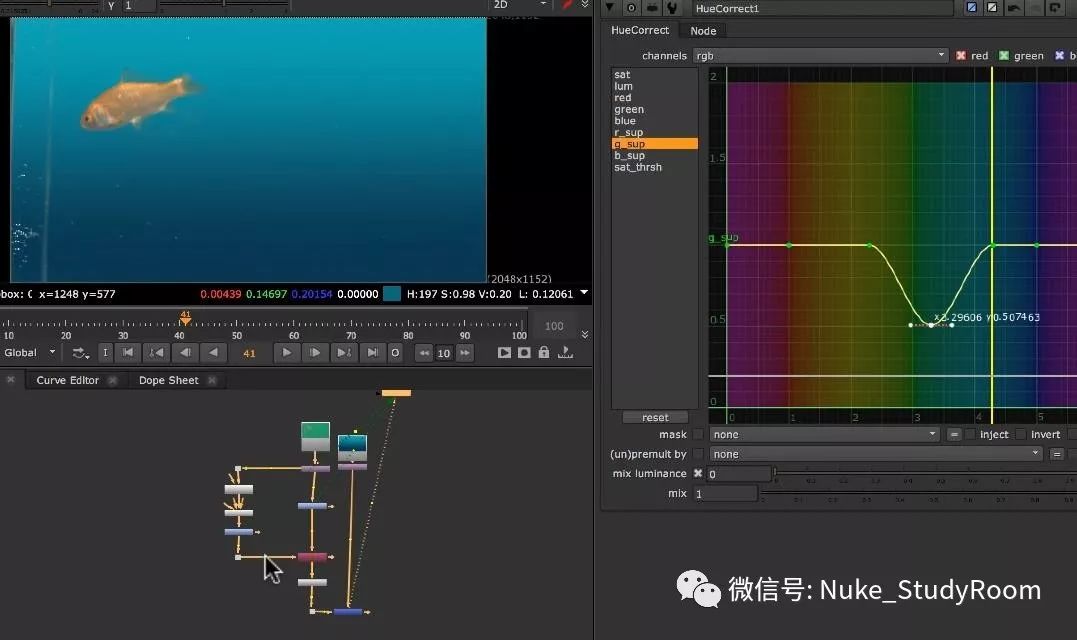Click the camera-shaped icon in HueCorrect1 header
Screen dimensions: 1077x640
(652, 8)
